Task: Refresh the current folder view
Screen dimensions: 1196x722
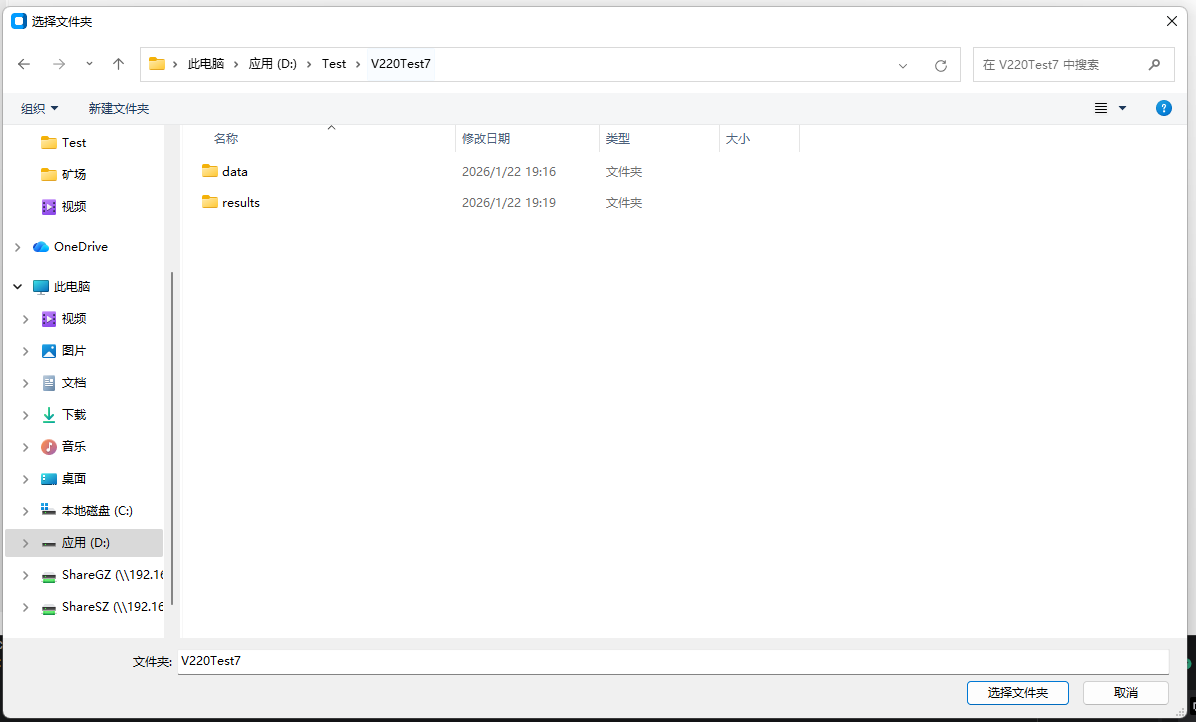Action: [x=940, y=65]
